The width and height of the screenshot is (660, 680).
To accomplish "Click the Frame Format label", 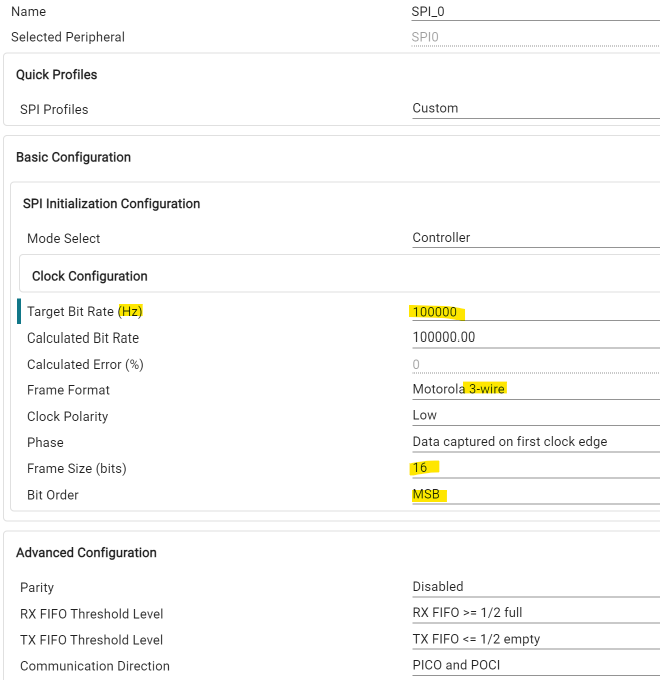I will 68,390.
